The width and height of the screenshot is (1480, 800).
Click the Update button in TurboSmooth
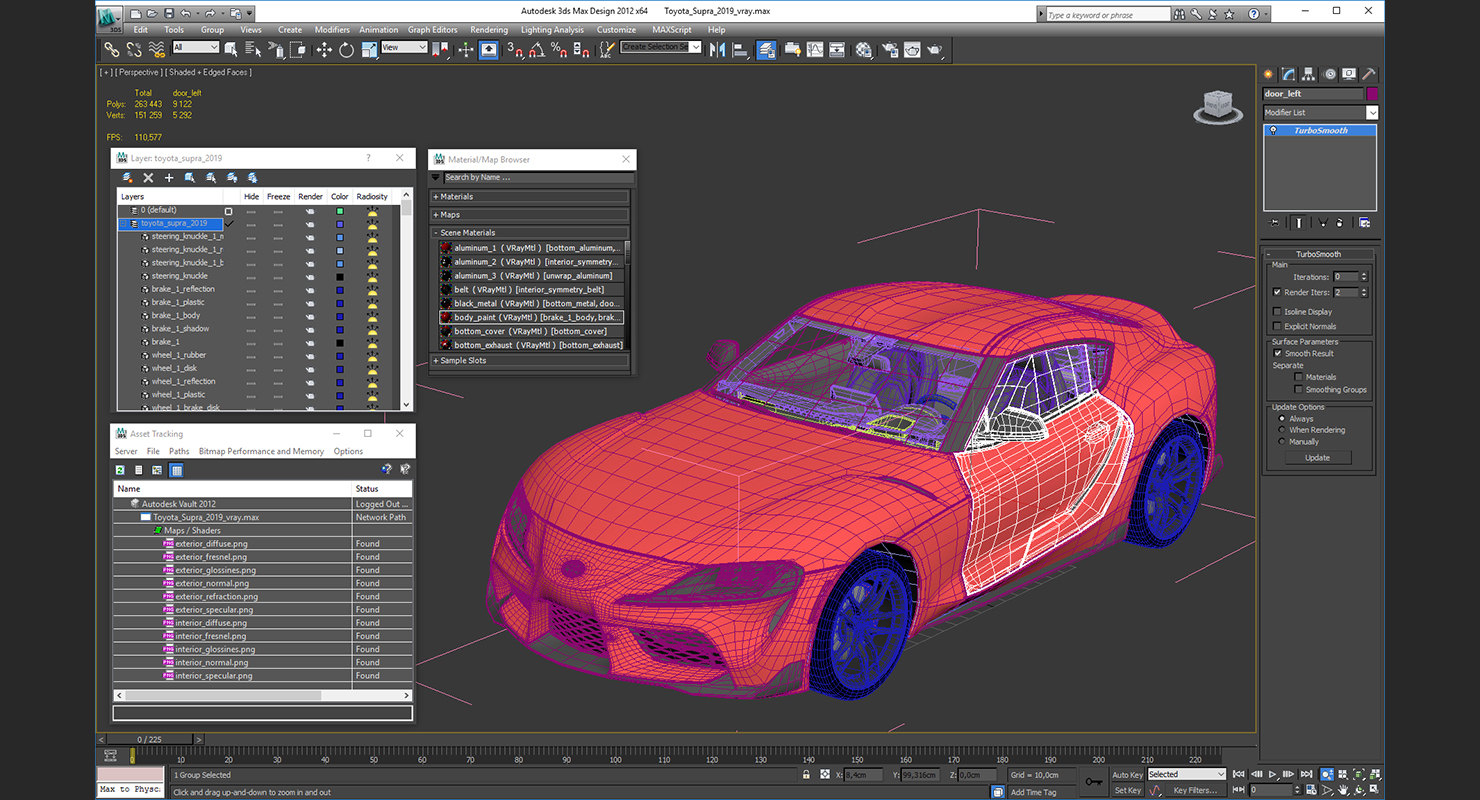[x=1317, y=457]
